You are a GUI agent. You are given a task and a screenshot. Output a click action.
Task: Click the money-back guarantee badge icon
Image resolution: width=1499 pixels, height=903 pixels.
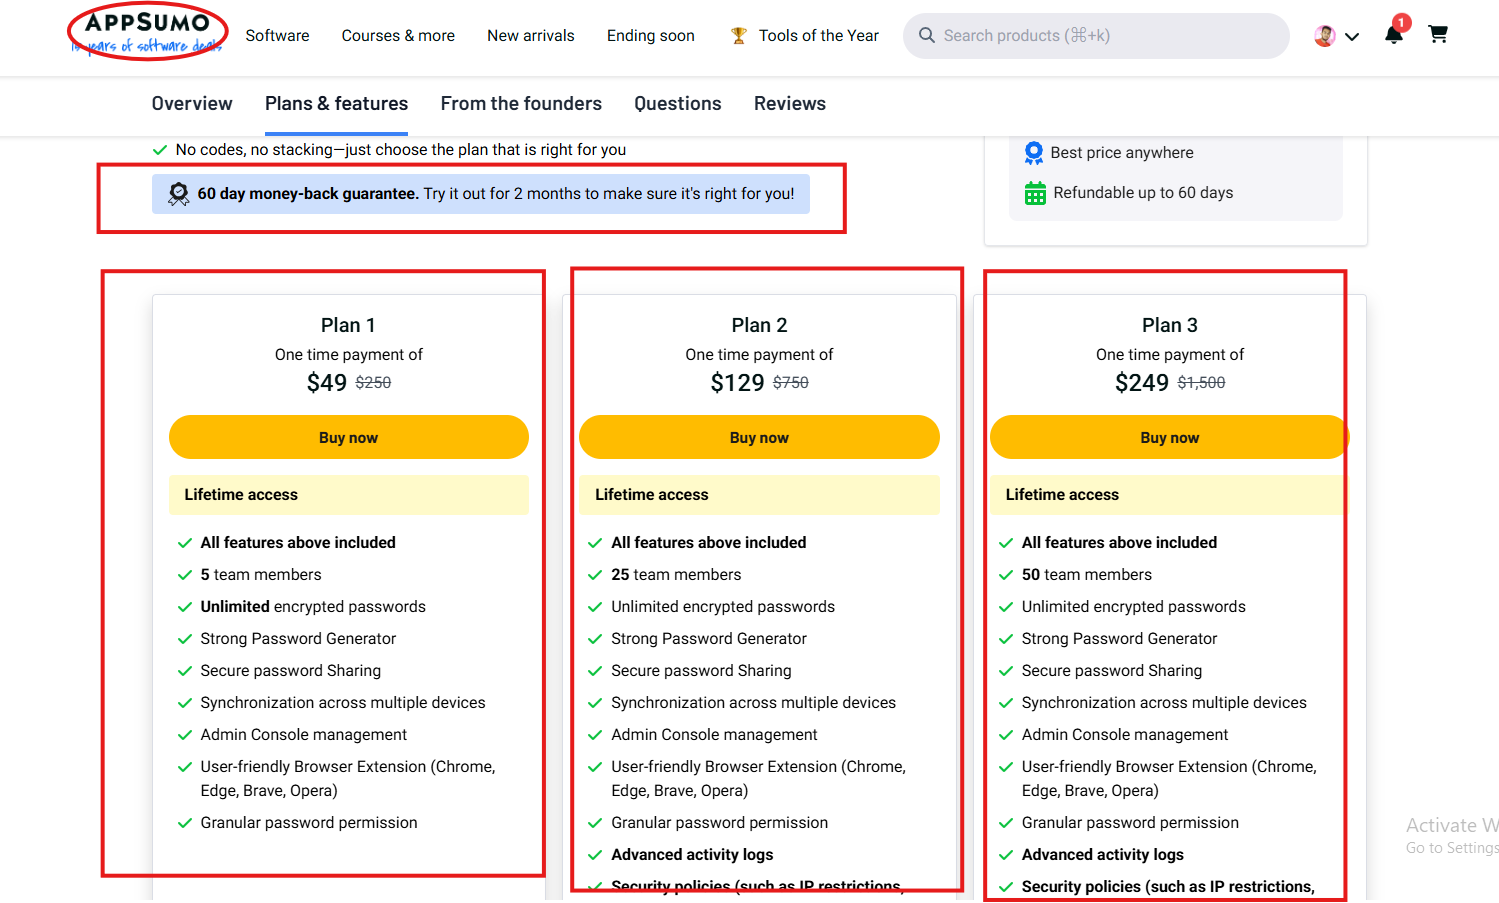(178, 193)
